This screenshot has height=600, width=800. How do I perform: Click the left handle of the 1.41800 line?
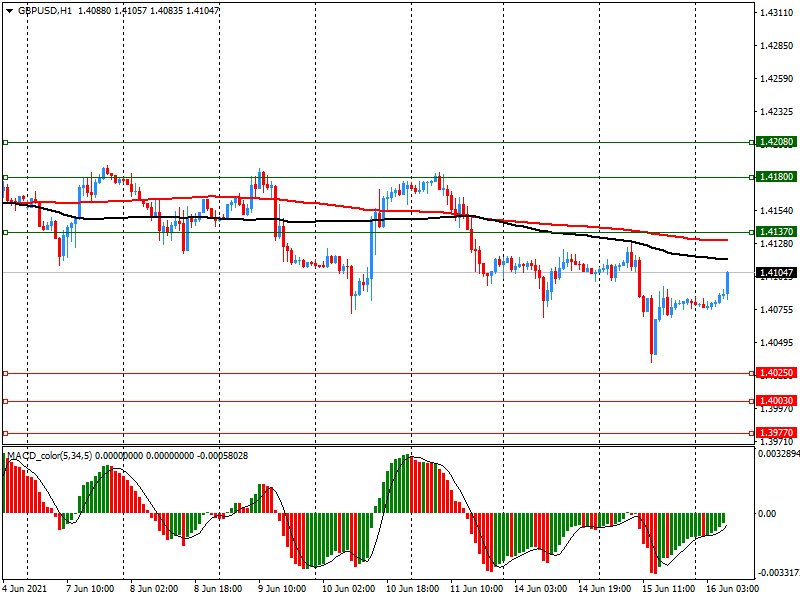click(6, 178)
